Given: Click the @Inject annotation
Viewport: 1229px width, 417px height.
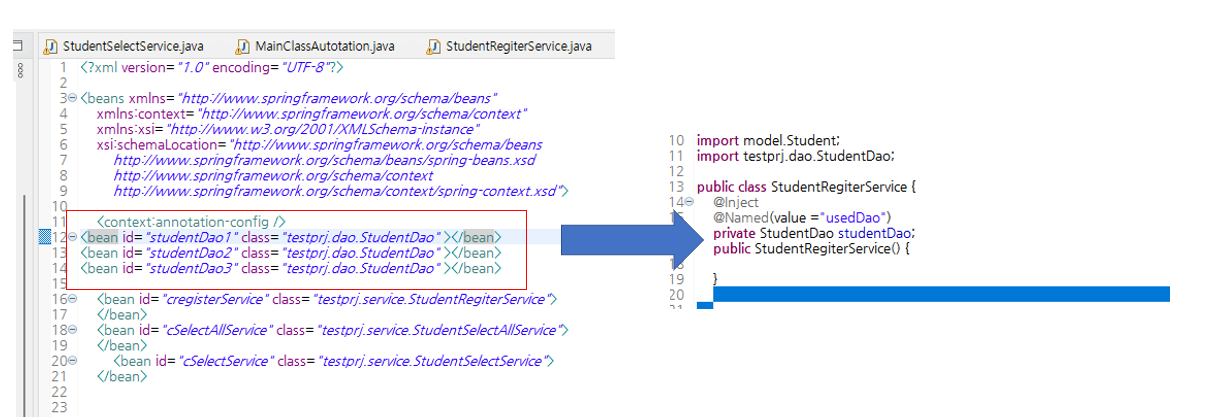Looking at the screenshot, I should pos(735,202).
